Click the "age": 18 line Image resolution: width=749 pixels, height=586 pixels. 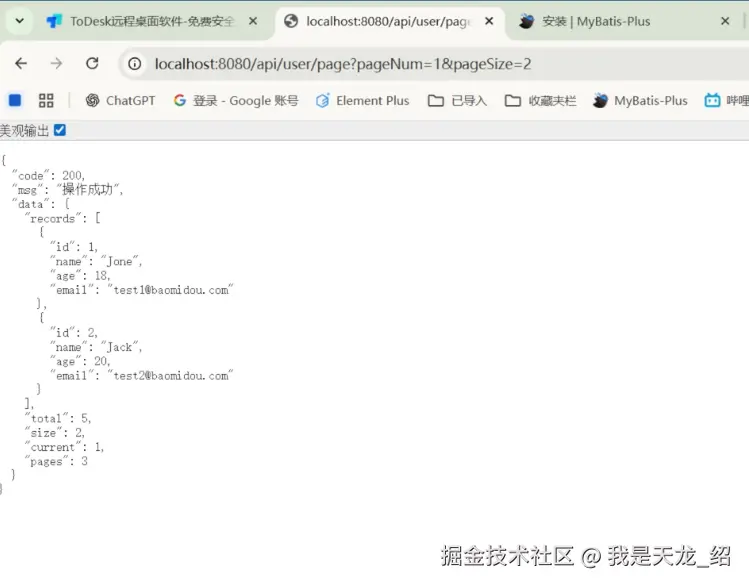pyautogui.click(x=80, y=276)
